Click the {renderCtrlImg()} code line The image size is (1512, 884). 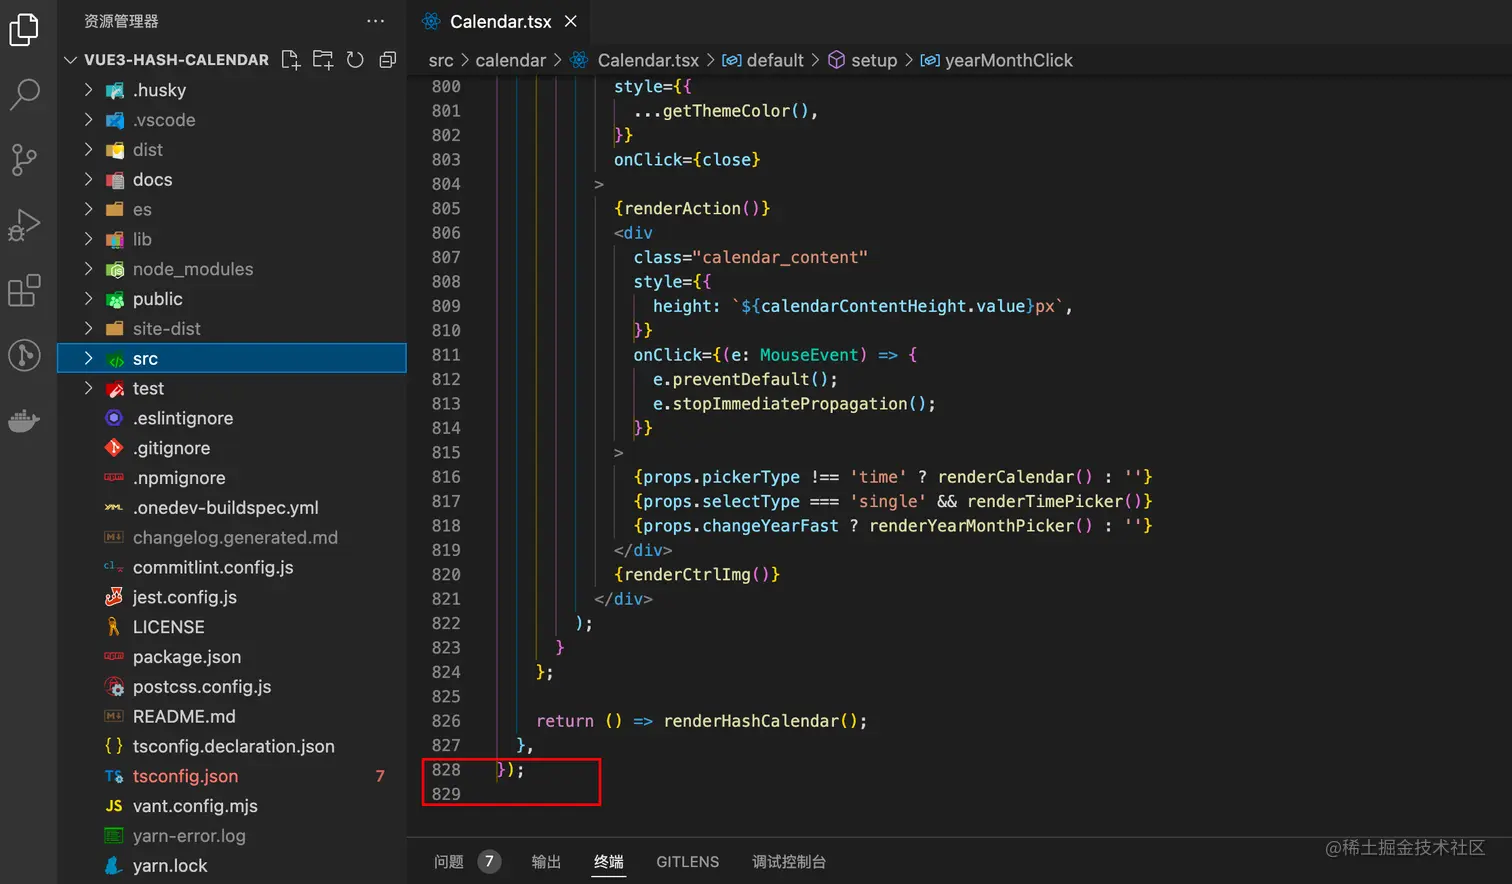(696, 575)
